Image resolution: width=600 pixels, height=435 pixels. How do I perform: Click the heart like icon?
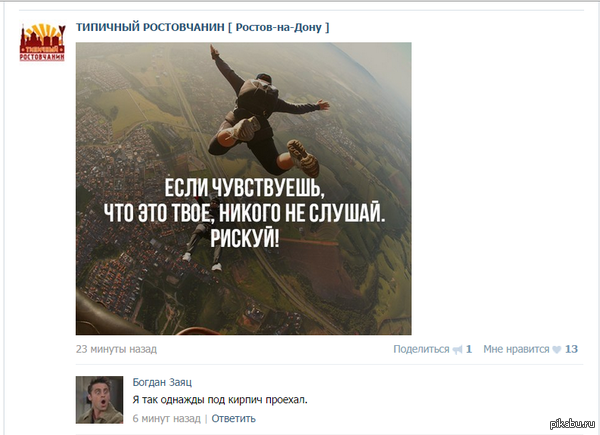[557, 350]
